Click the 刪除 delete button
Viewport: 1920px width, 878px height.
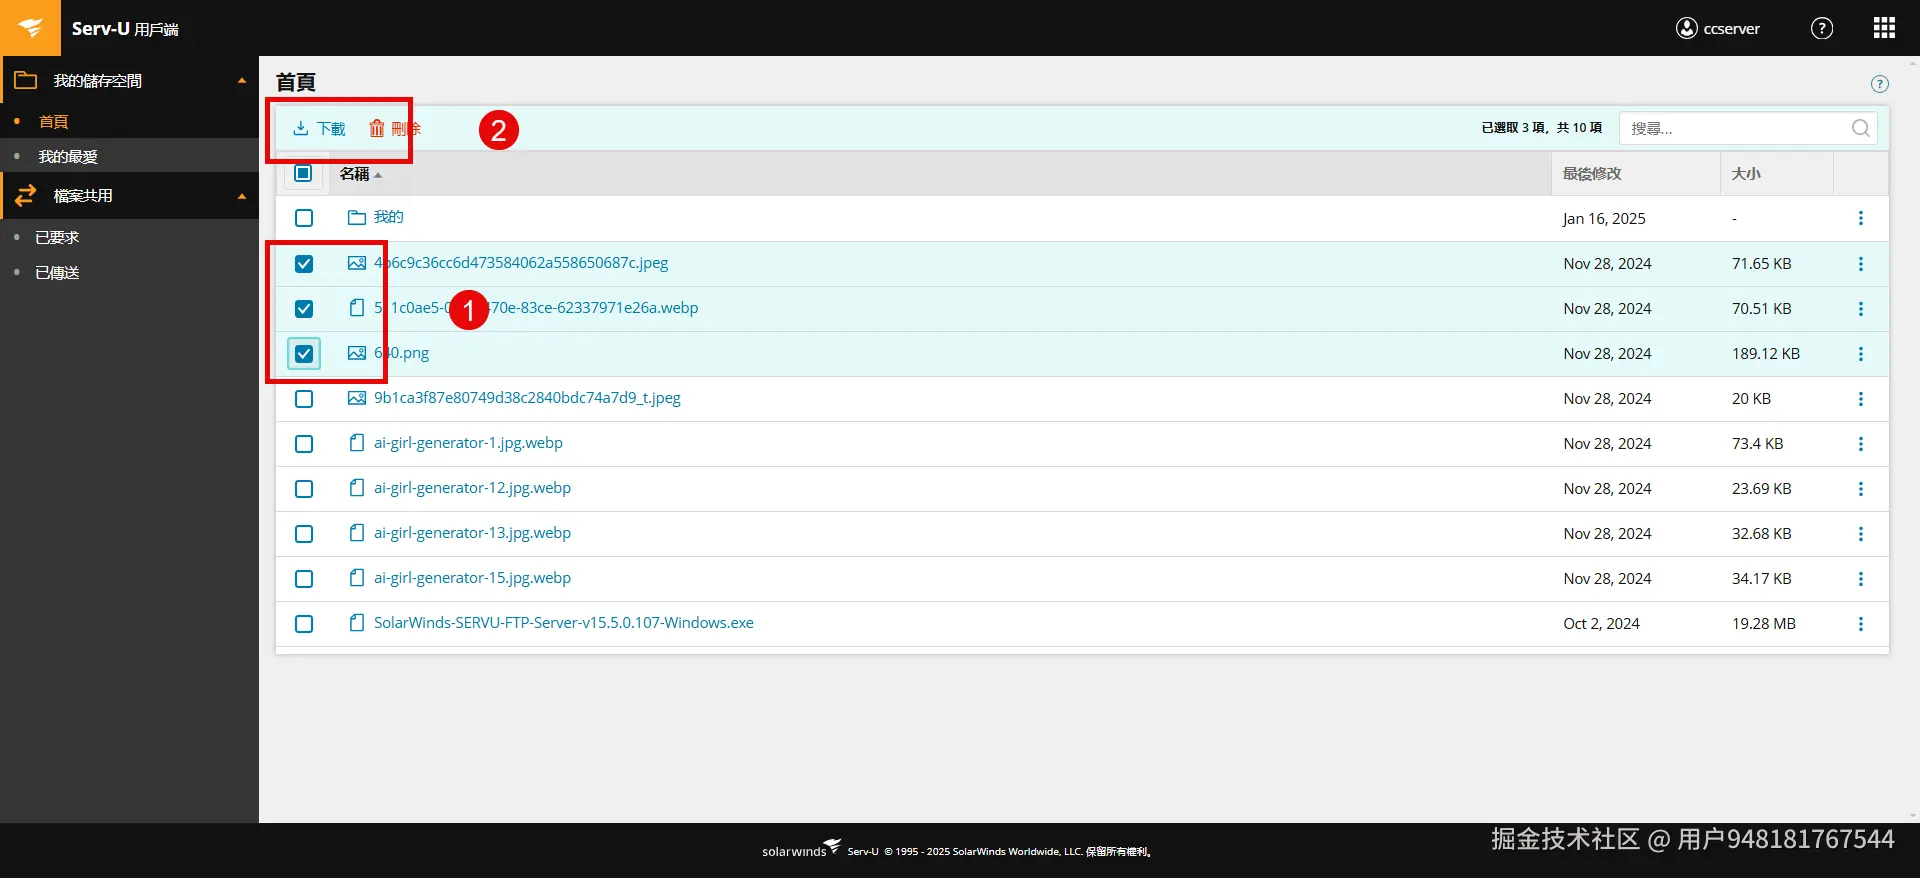pyautogui.click(x=394, y=129)
